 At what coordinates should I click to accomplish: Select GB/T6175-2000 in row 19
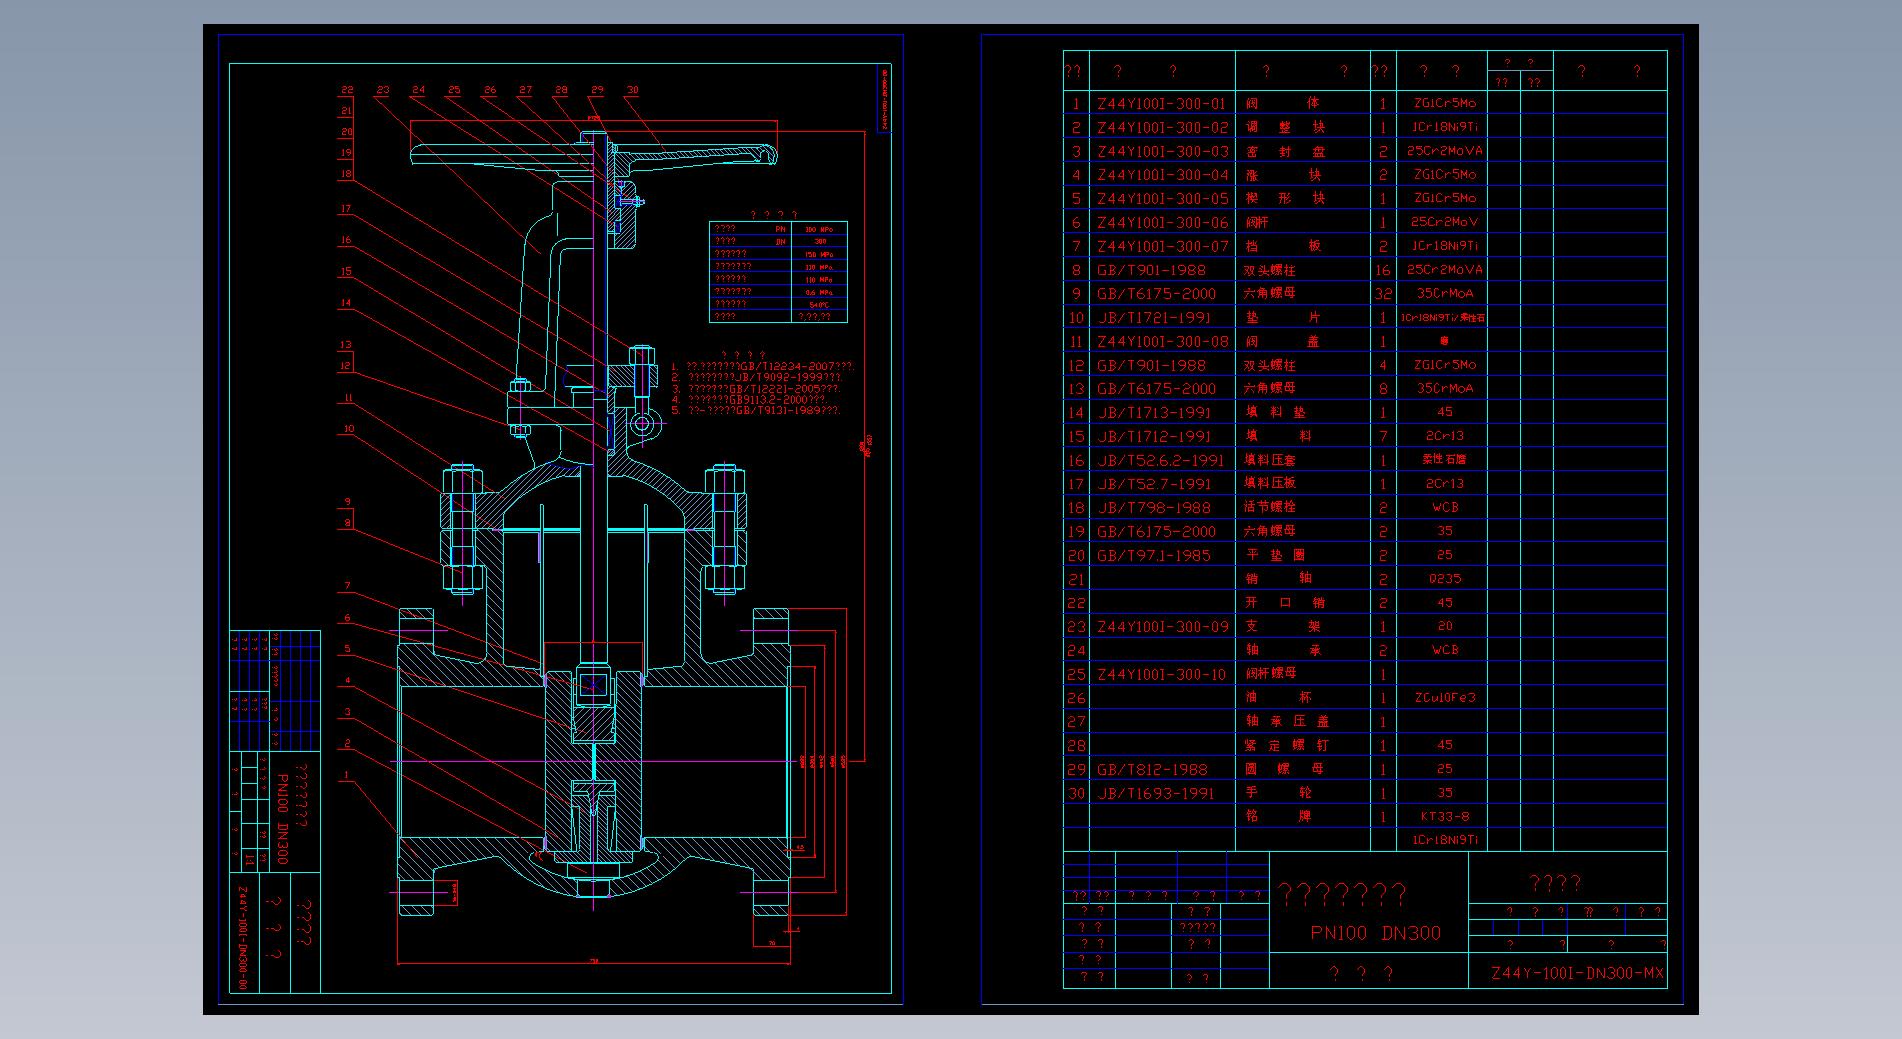point(1156,531)
